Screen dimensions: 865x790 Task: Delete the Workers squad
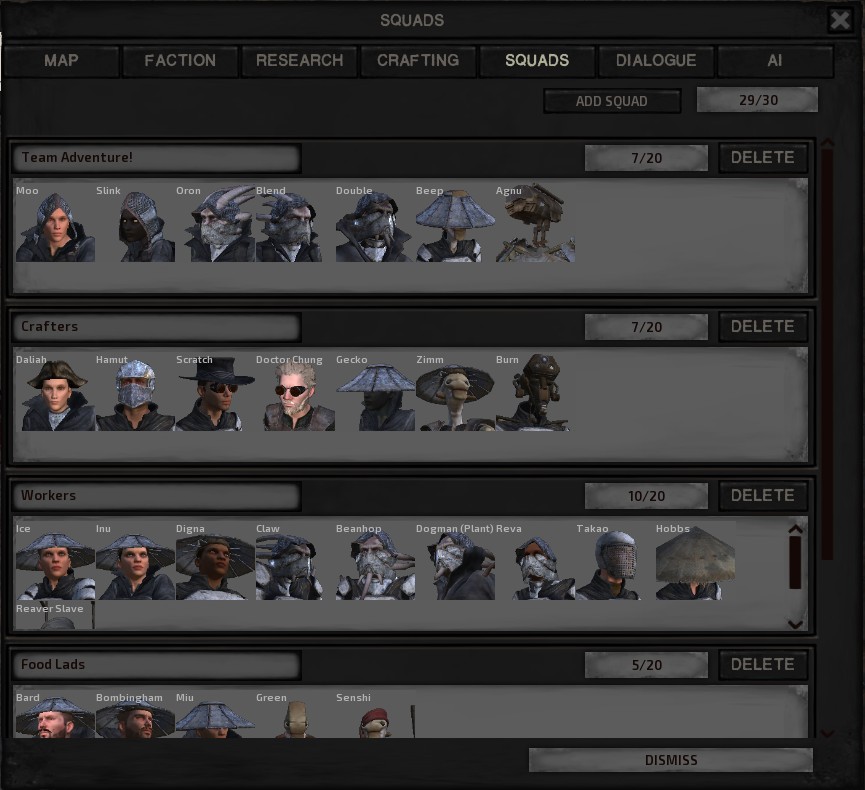762,495
